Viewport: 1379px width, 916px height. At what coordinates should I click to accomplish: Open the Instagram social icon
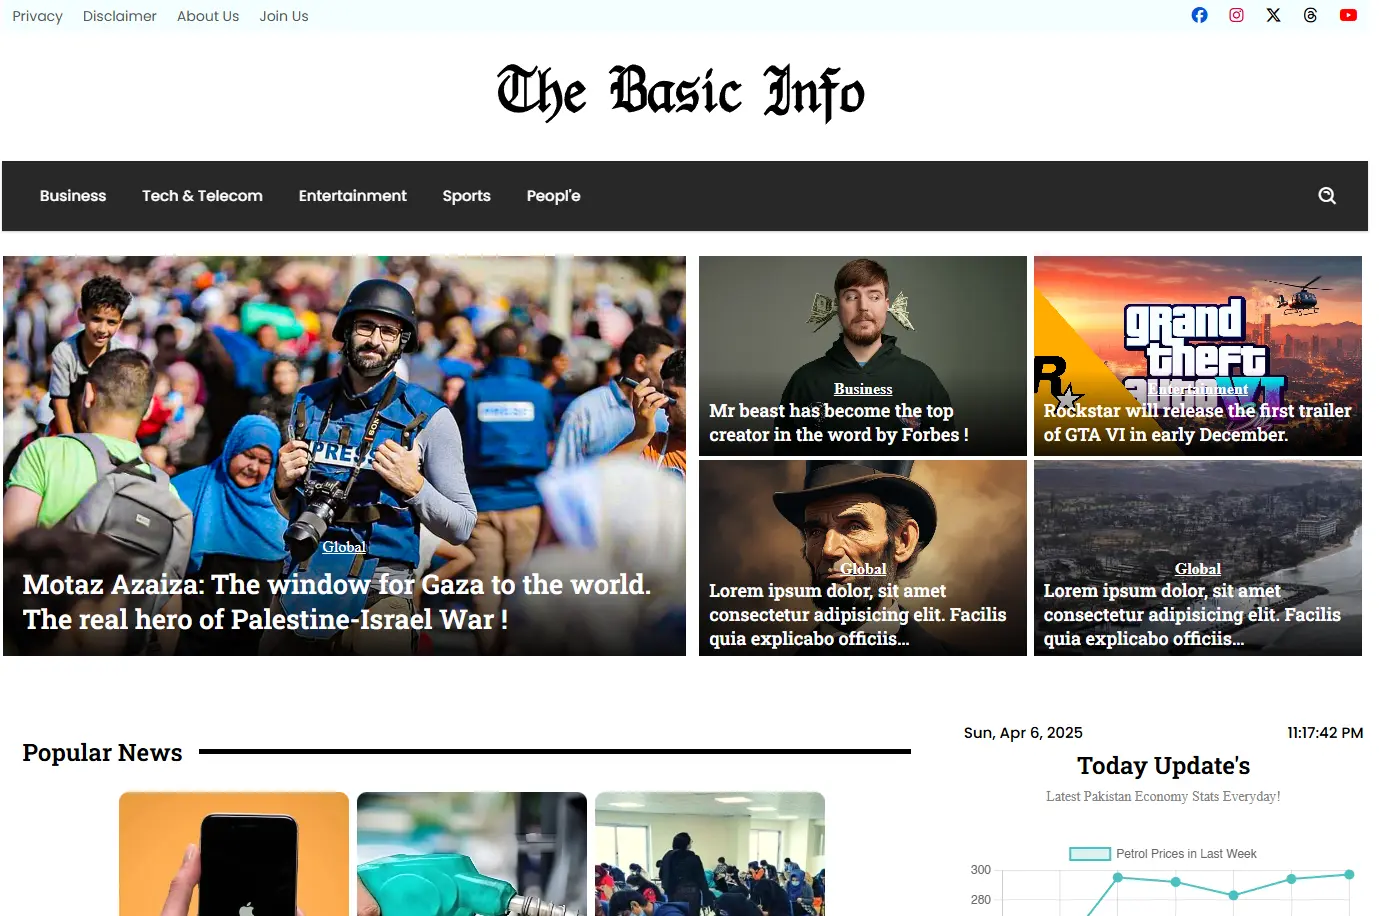point(1236,15)
